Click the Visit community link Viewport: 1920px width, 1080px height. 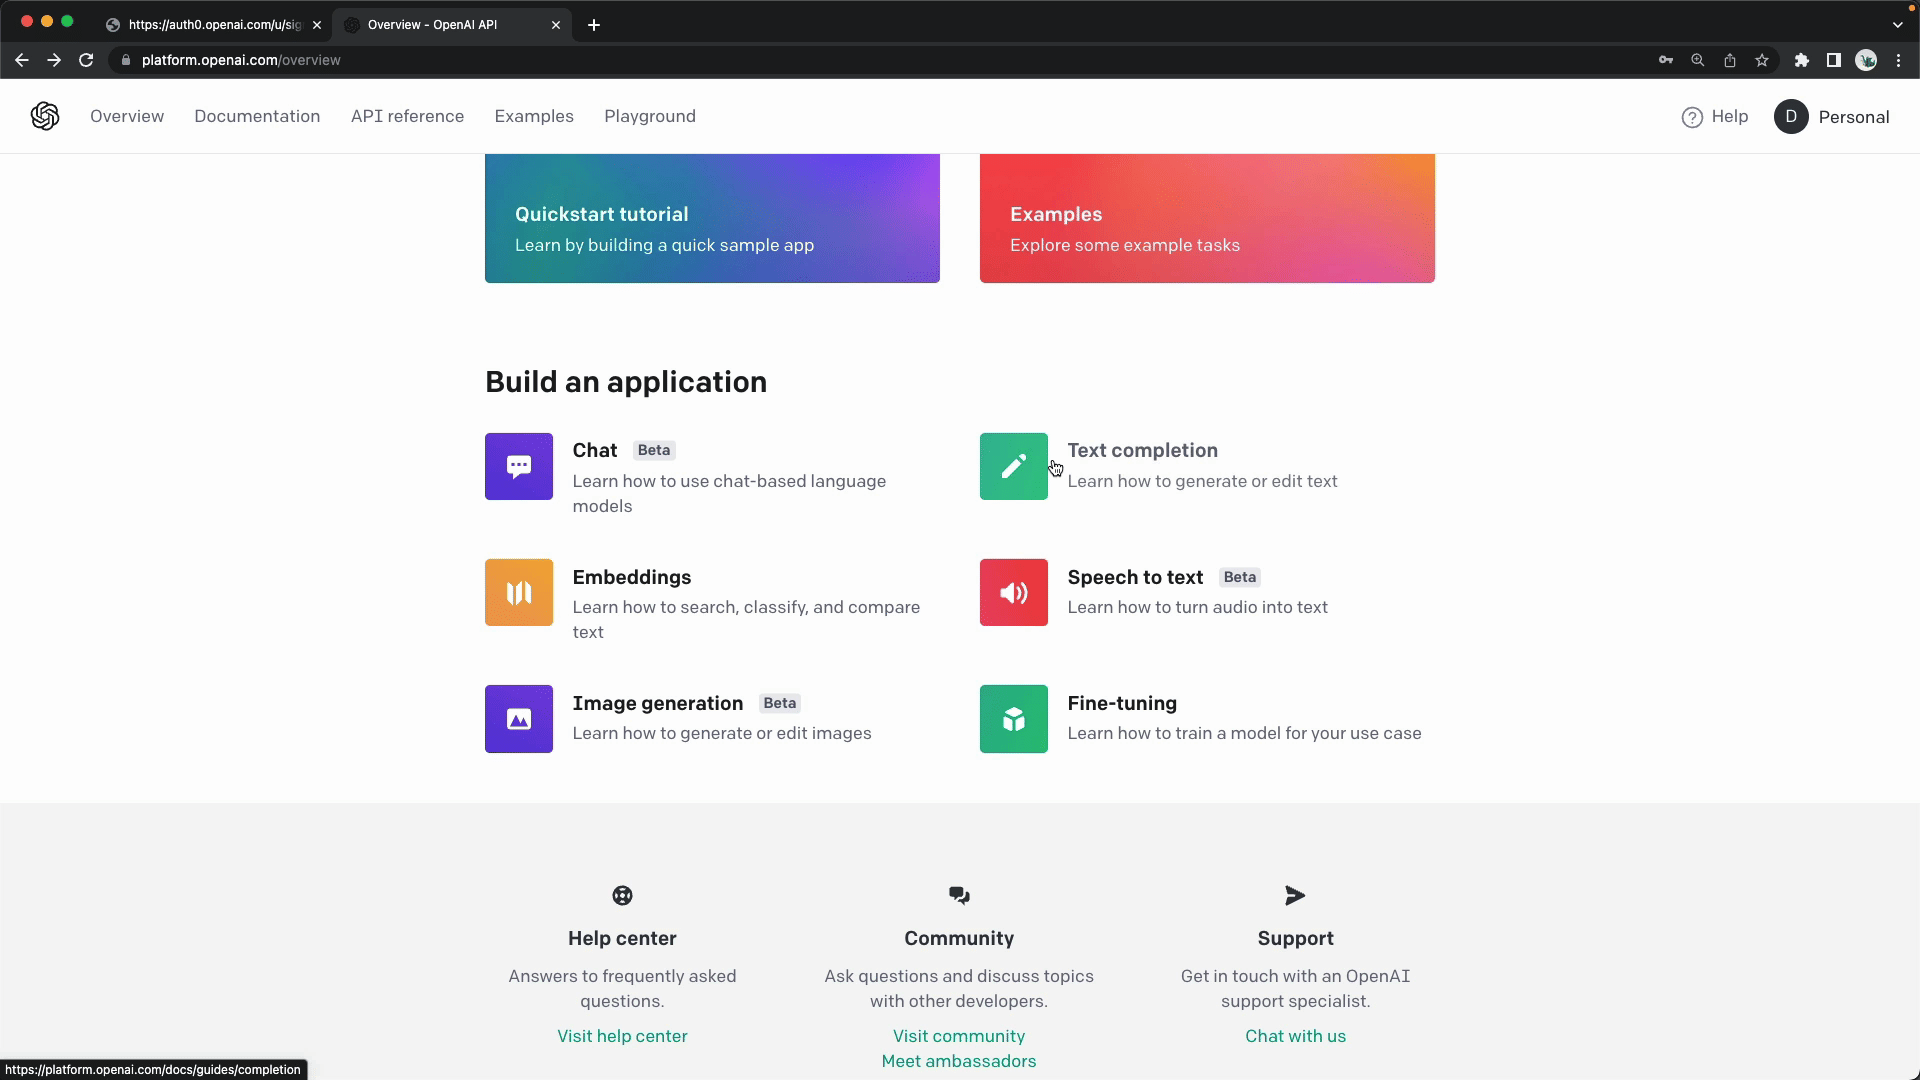(959, 1036)
